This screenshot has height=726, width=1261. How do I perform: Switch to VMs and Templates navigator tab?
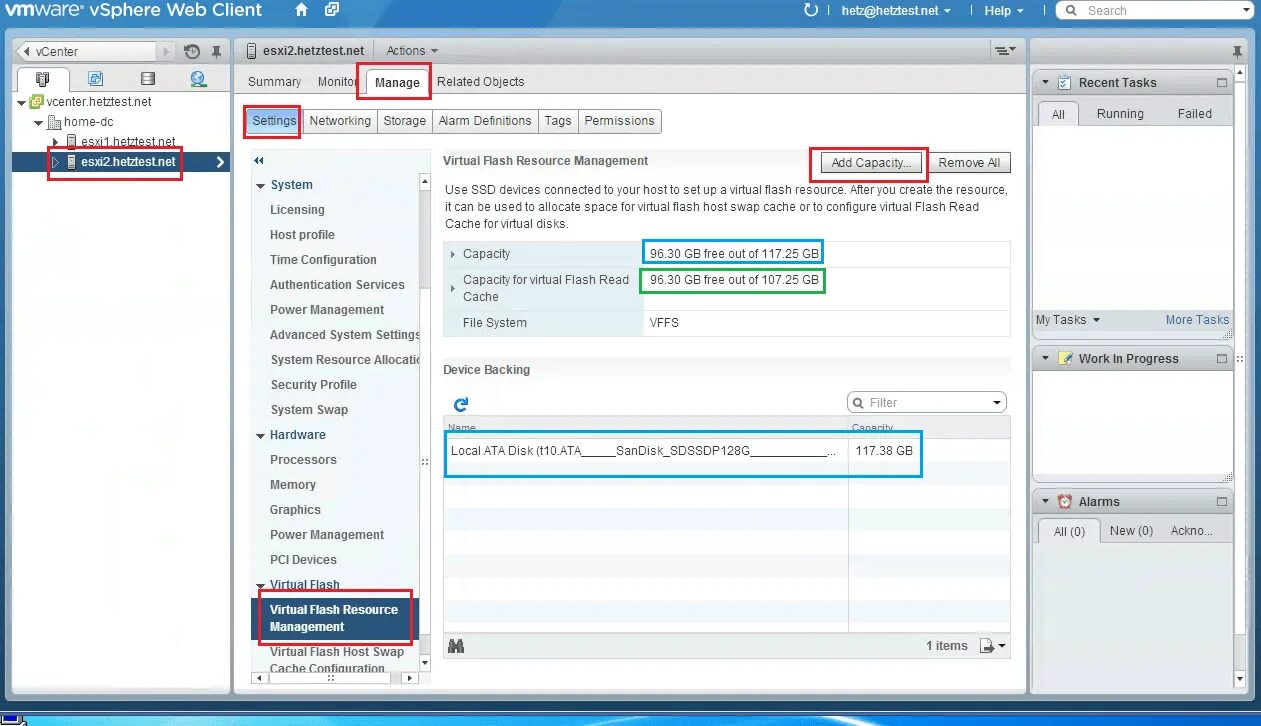[96, 79]
